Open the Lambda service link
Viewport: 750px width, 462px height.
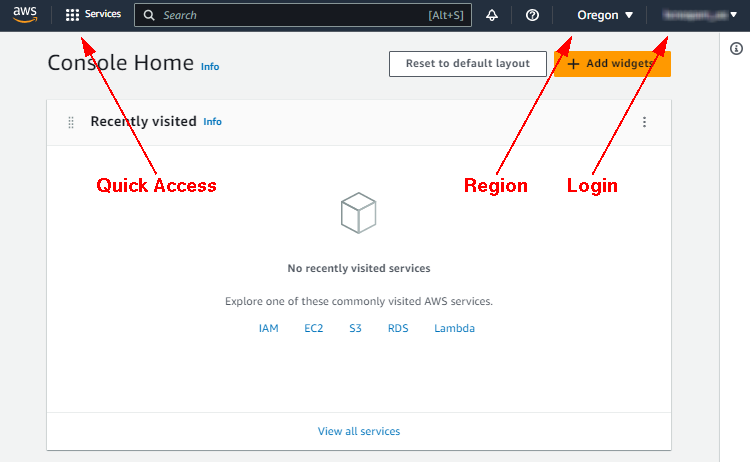coord(454,328)
